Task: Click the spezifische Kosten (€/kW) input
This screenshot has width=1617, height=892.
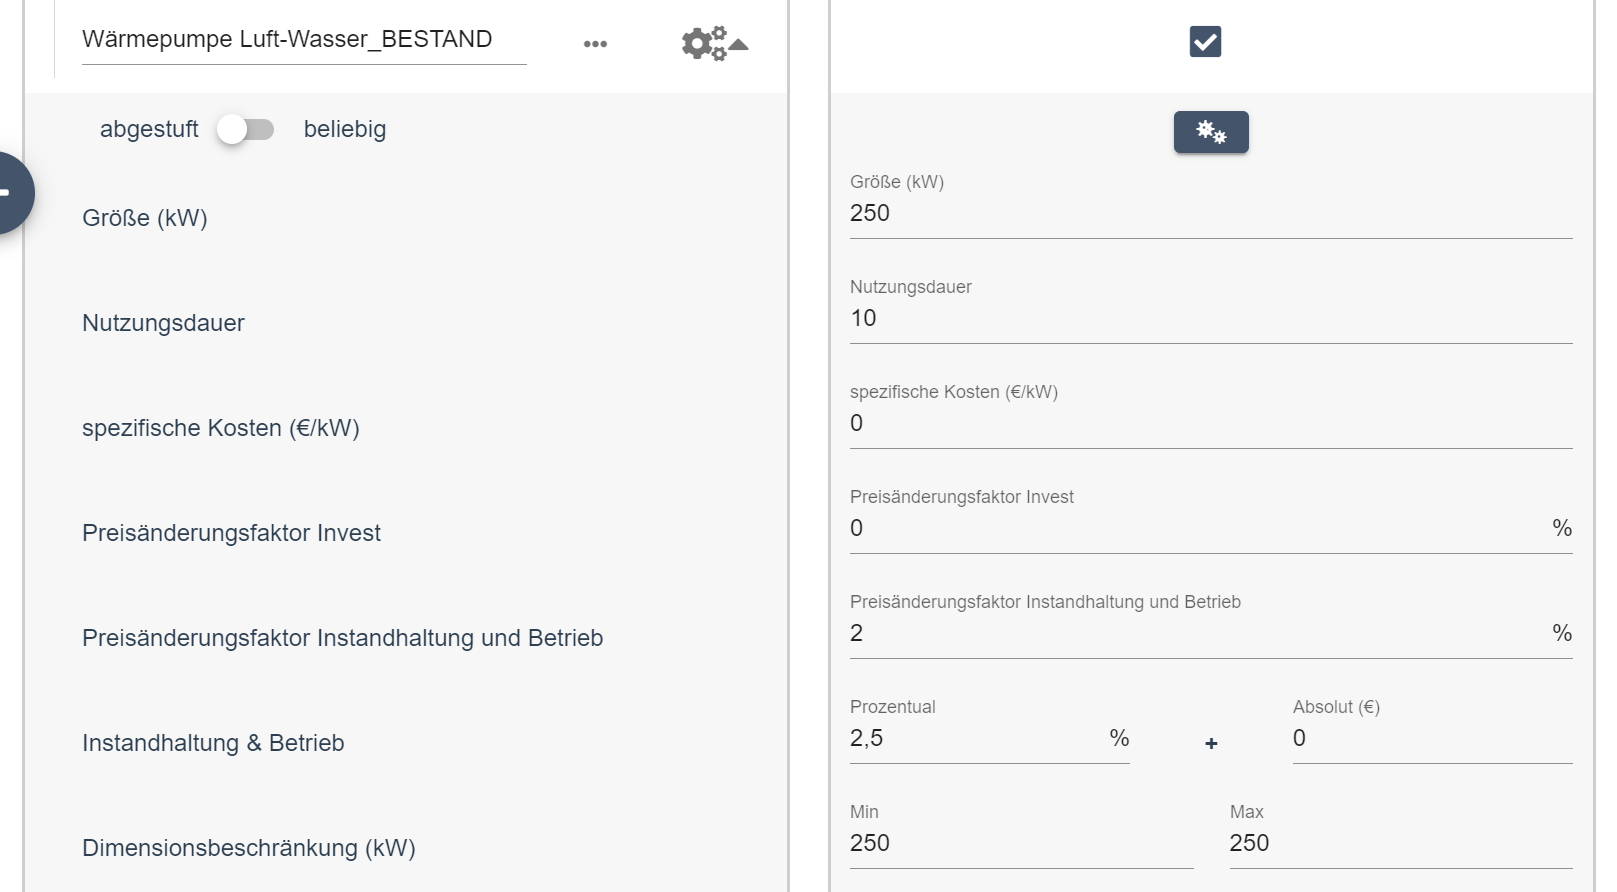Action: pos(1210,424)
